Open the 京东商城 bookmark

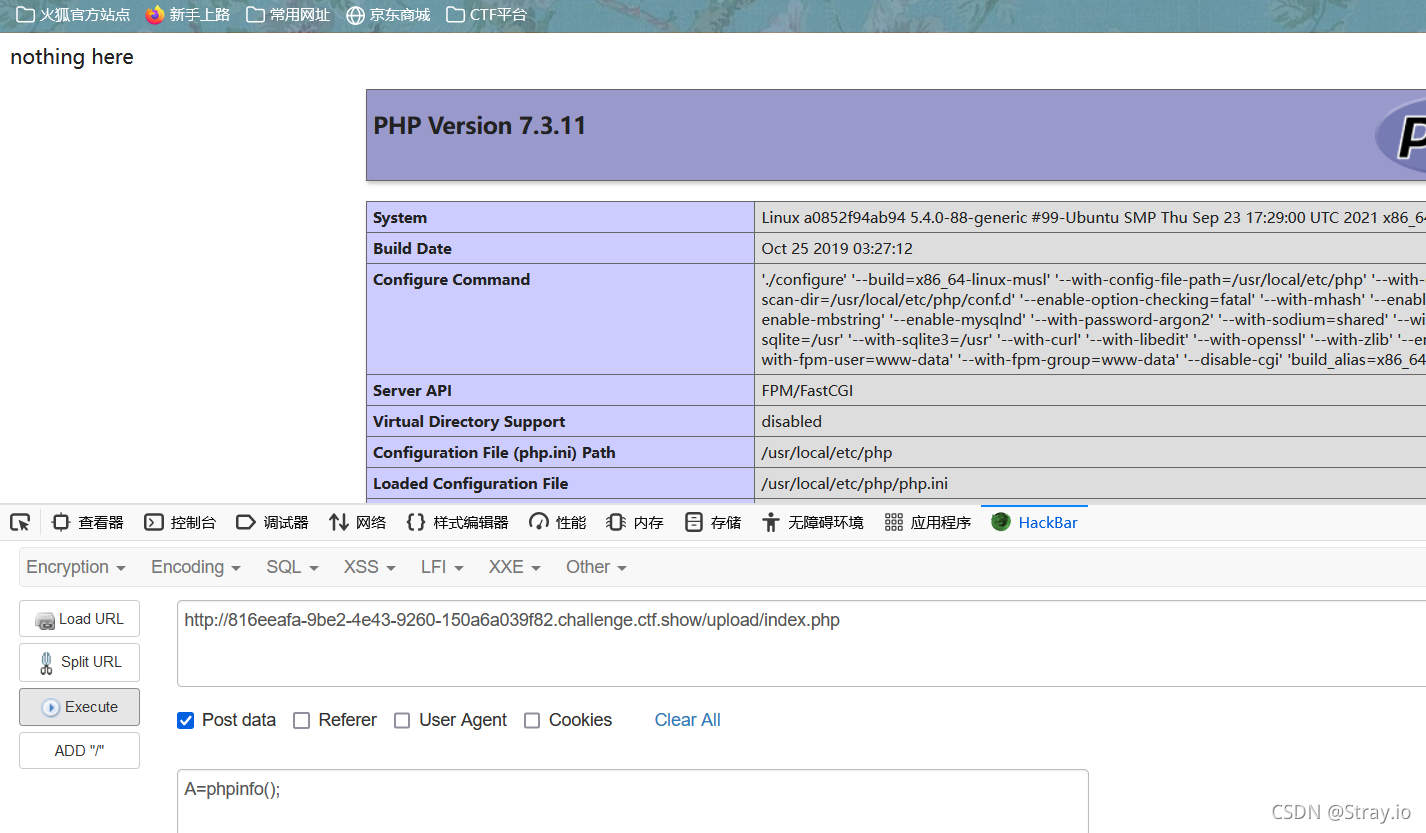(388, 15)
